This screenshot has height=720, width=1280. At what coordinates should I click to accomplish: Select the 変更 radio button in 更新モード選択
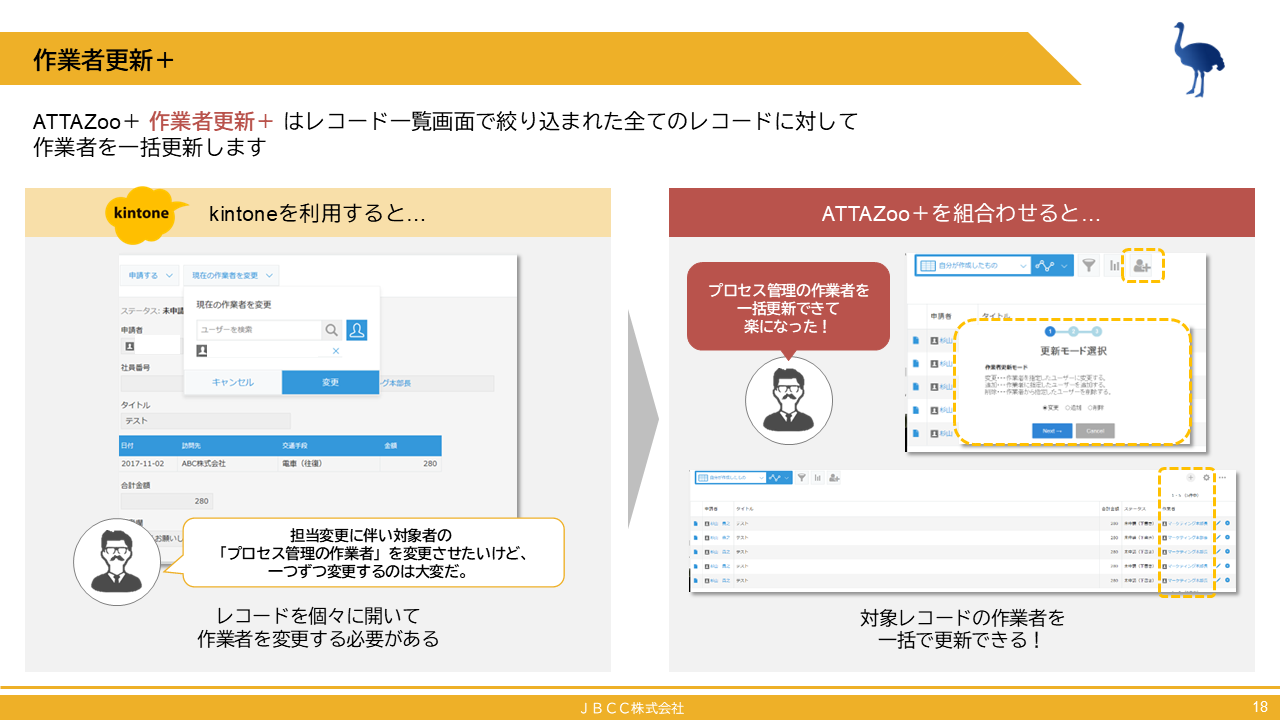pos(1044,408)
